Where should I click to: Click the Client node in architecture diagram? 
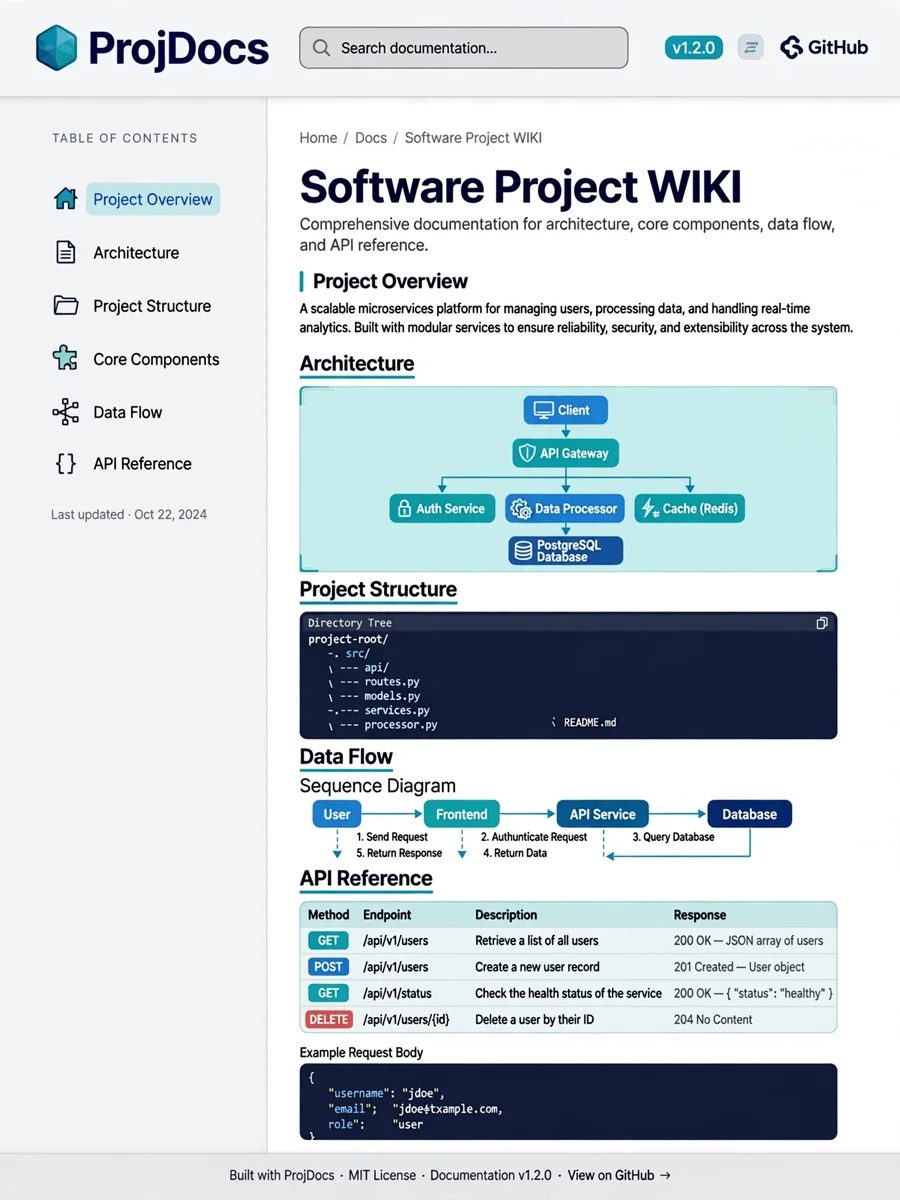[x=565, y=410]
